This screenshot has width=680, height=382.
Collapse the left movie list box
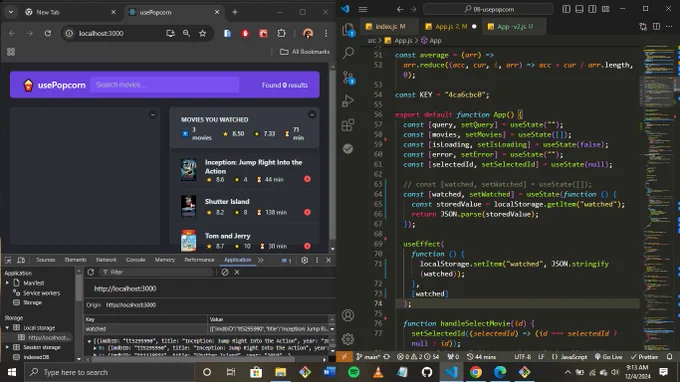click(153, 114)
